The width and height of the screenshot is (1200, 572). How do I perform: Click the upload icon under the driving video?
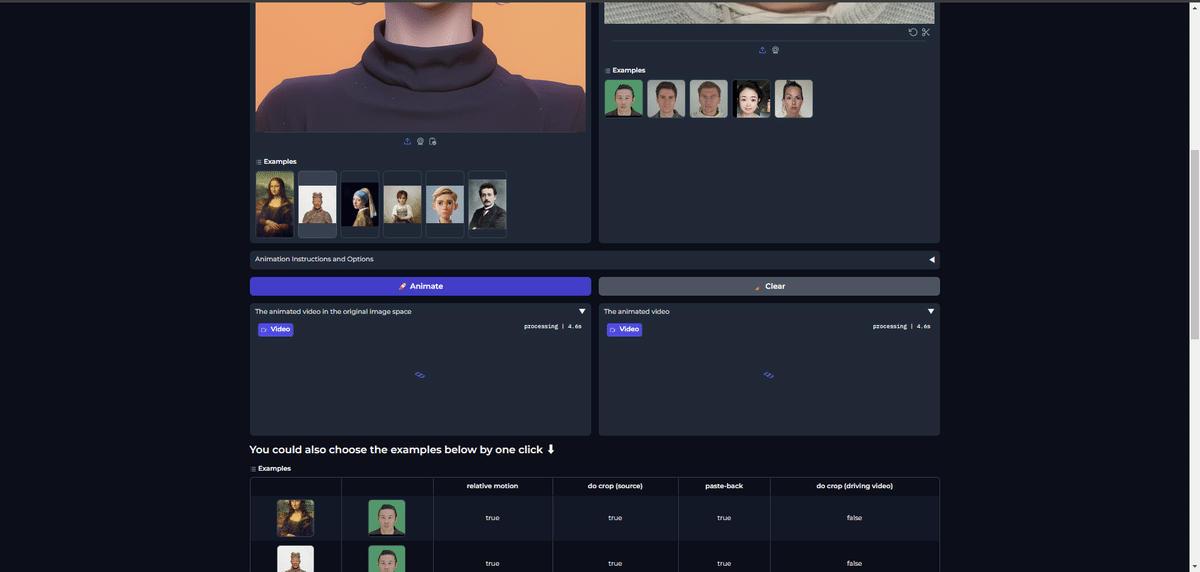(x=762, y=50)
